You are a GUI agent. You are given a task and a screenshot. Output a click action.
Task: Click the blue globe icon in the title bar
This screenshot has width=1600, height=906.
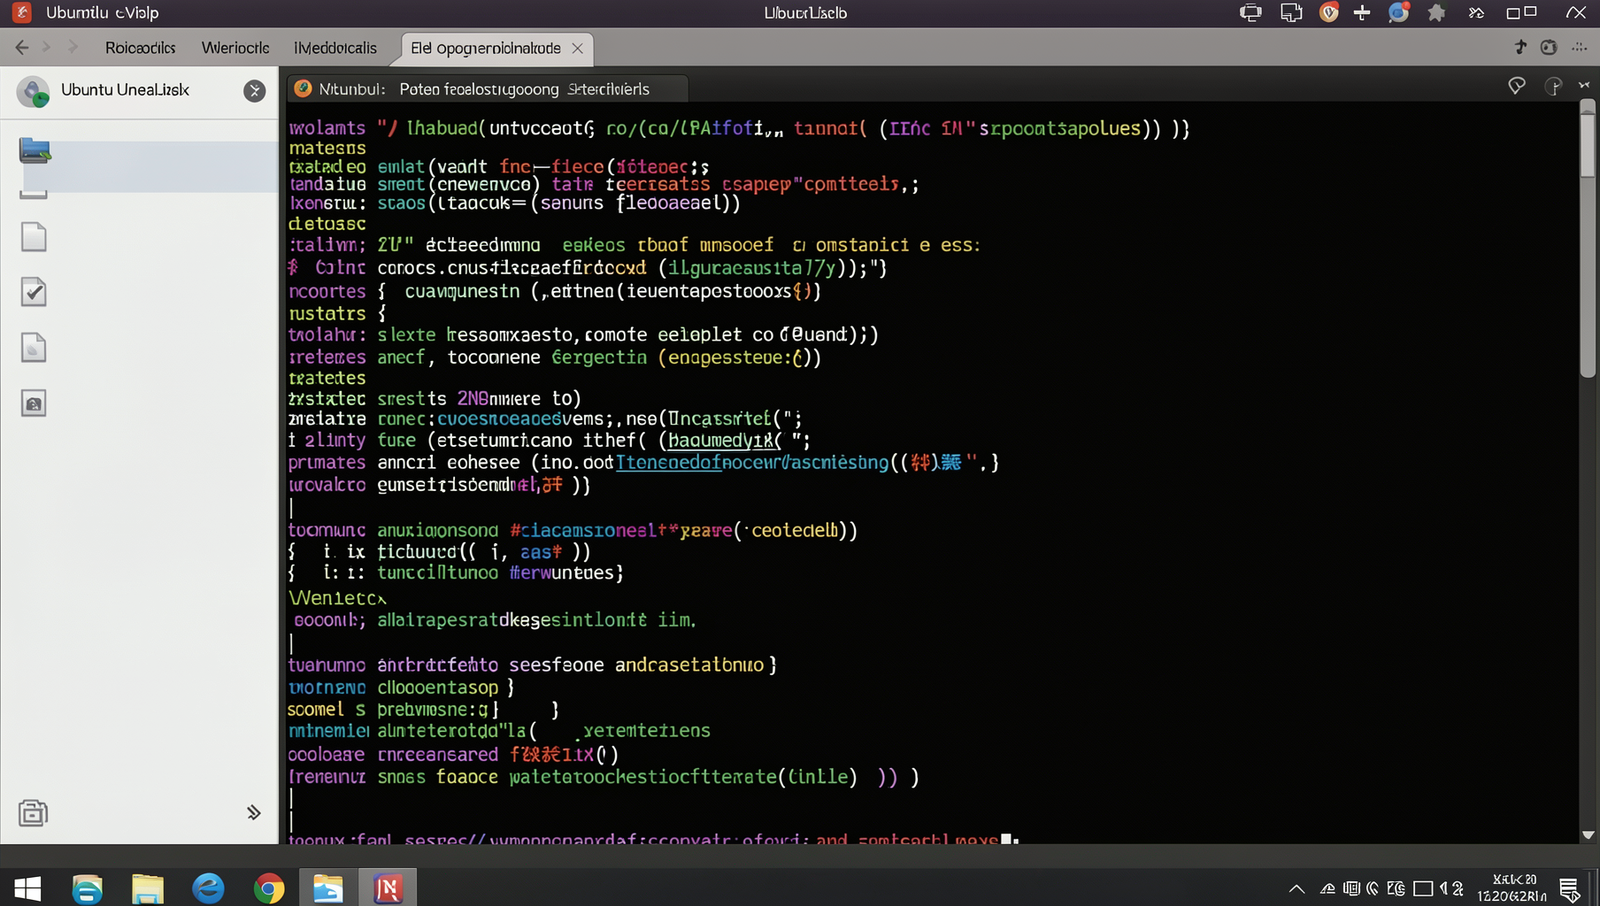point(1398,12)
